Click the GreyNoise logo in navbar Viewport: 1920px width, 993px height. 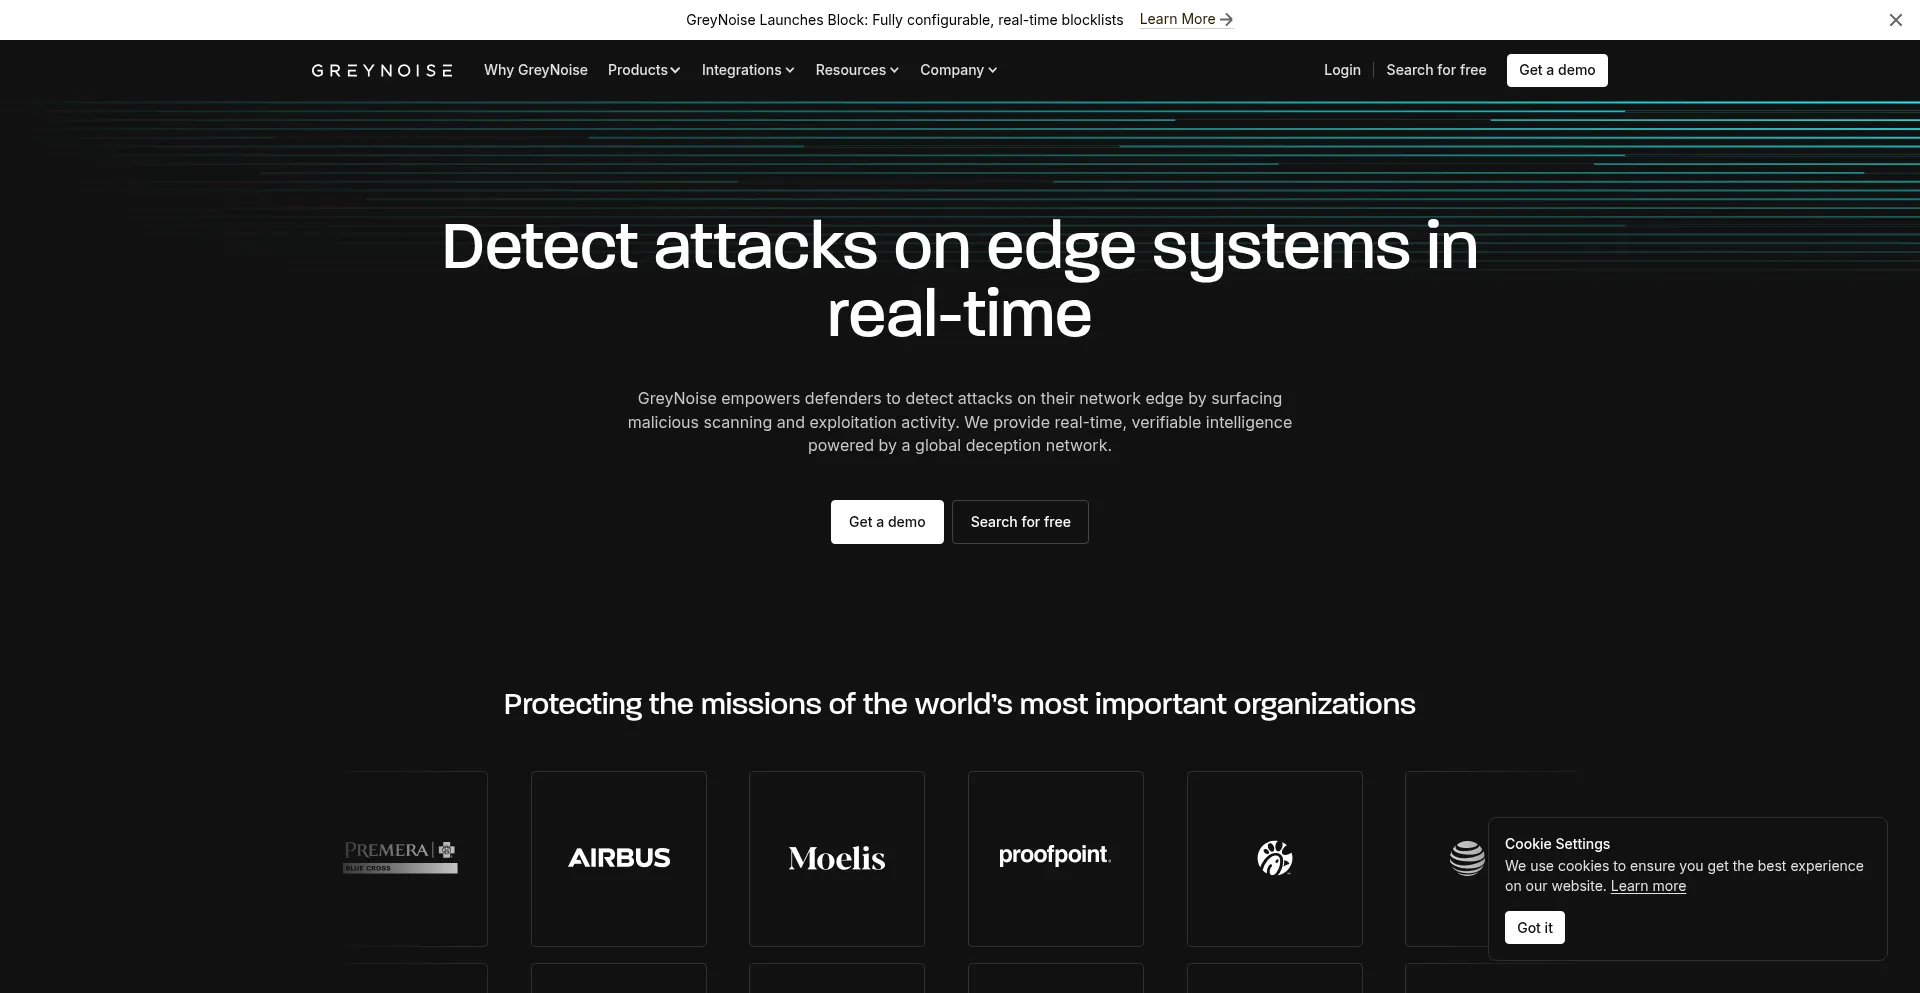point(382,70)
